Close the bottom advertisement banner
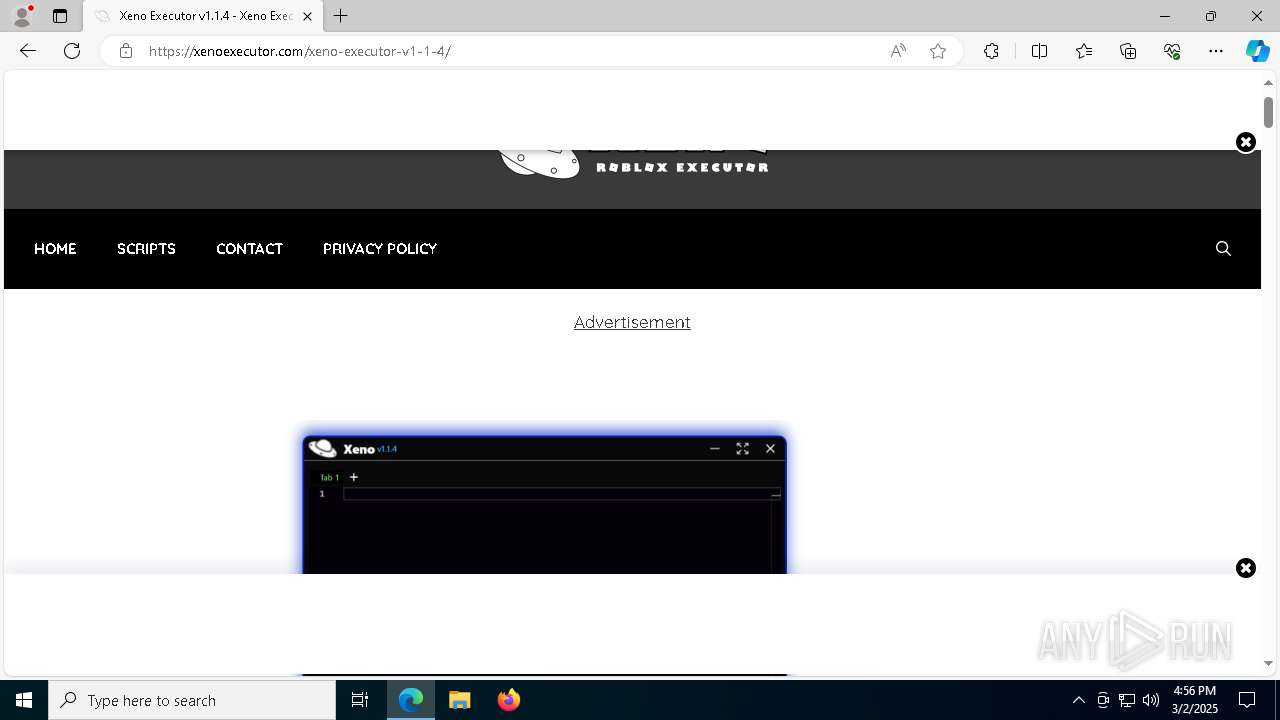 (x=1245, y=568)
